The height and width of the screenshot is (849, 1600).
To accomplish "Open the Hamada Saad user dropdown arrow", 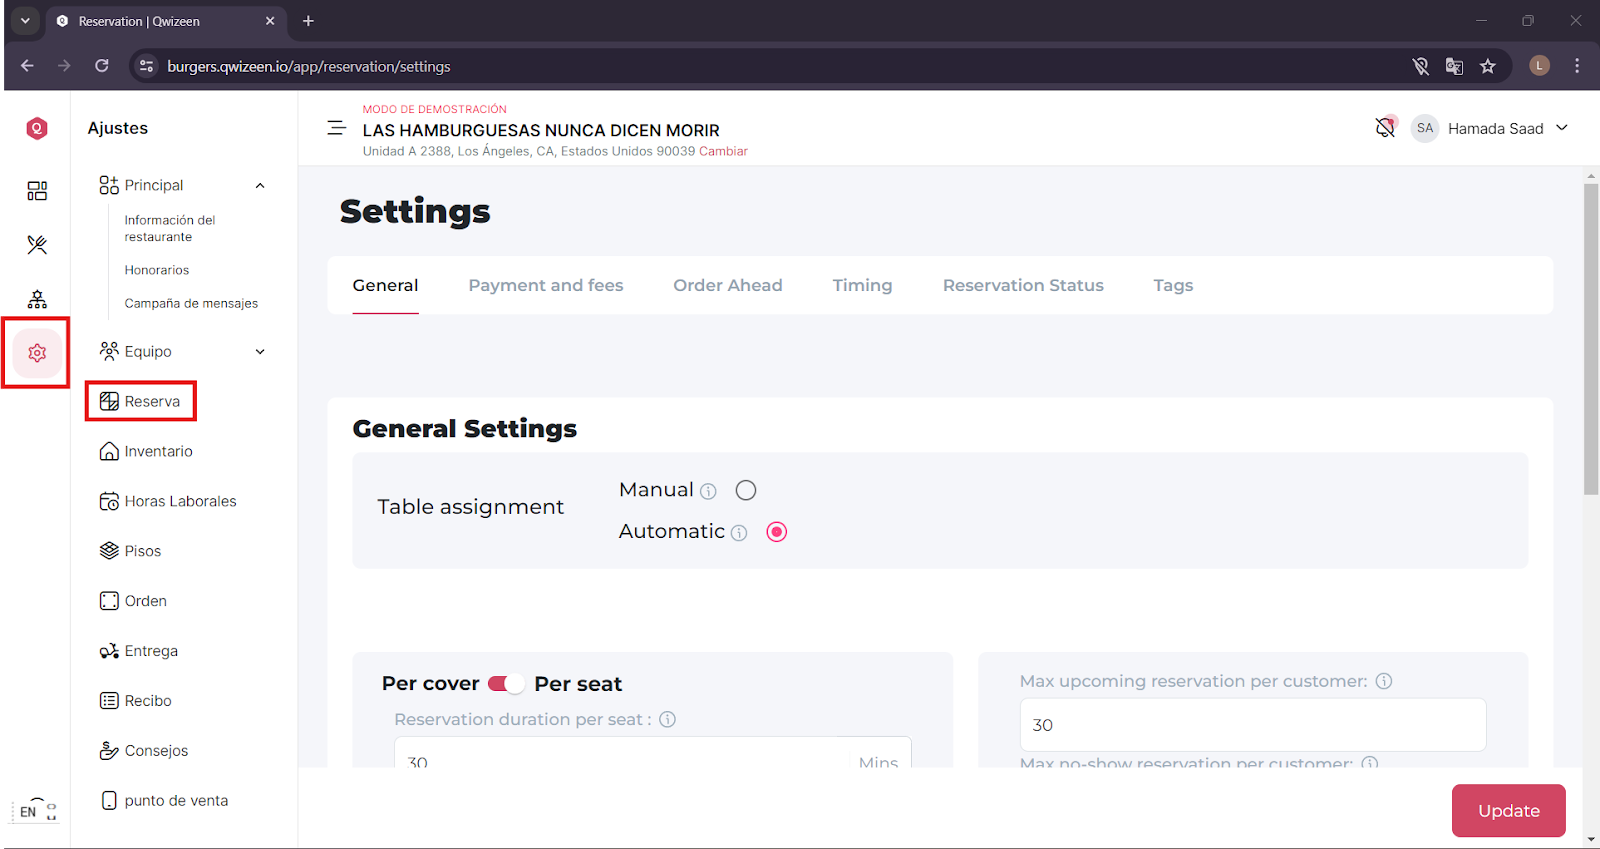I will (x=1562, y=128).
